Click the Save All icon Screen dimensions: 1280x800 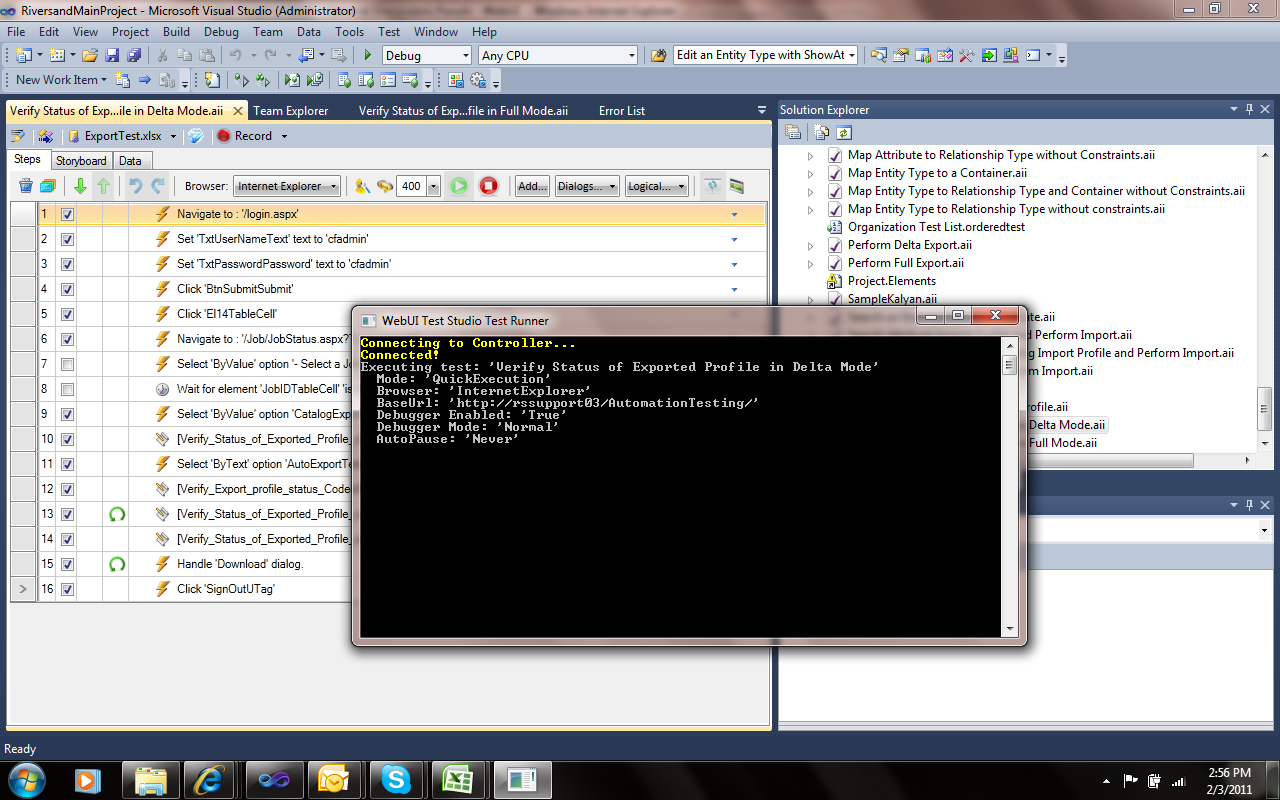coord(133,56)
